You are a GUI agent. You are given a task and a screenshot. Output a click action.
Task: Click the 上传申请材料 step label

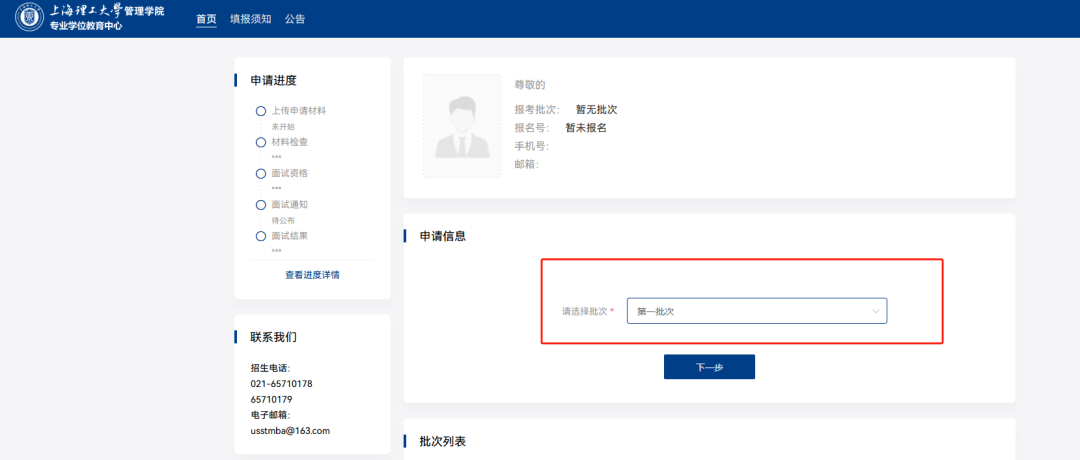point(298,111)
